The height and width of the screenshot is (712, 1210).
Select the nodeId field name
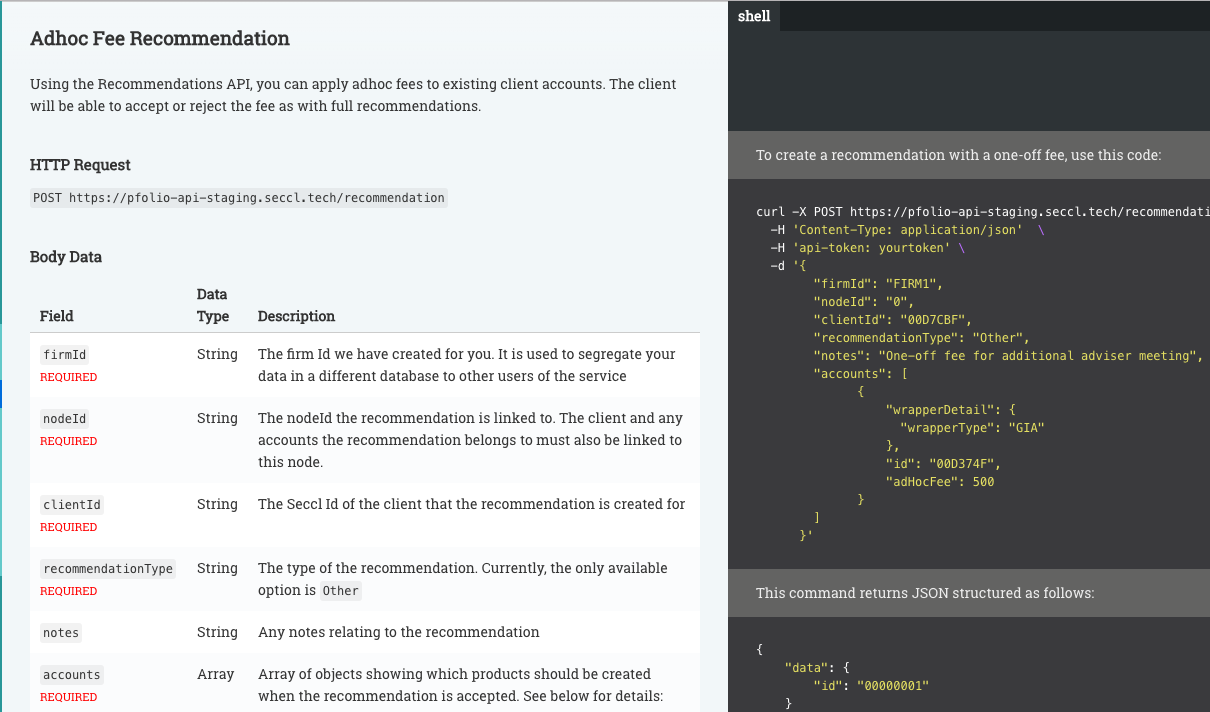click(65, 419)
